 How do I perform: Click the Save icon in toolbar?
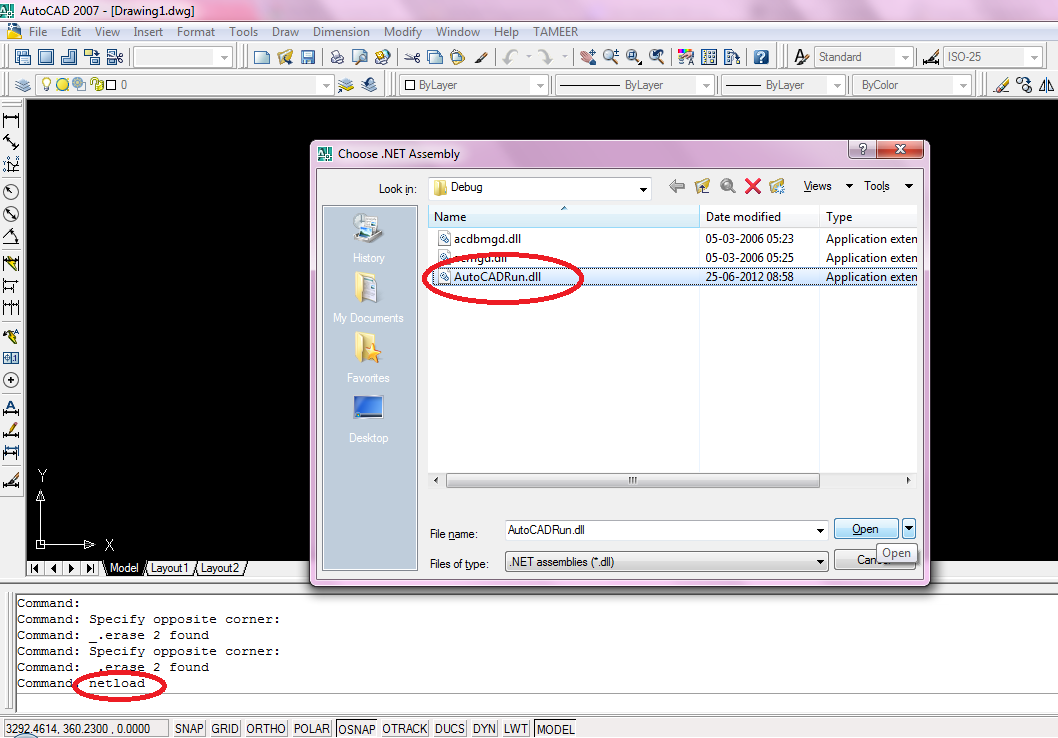click(308, 57)
